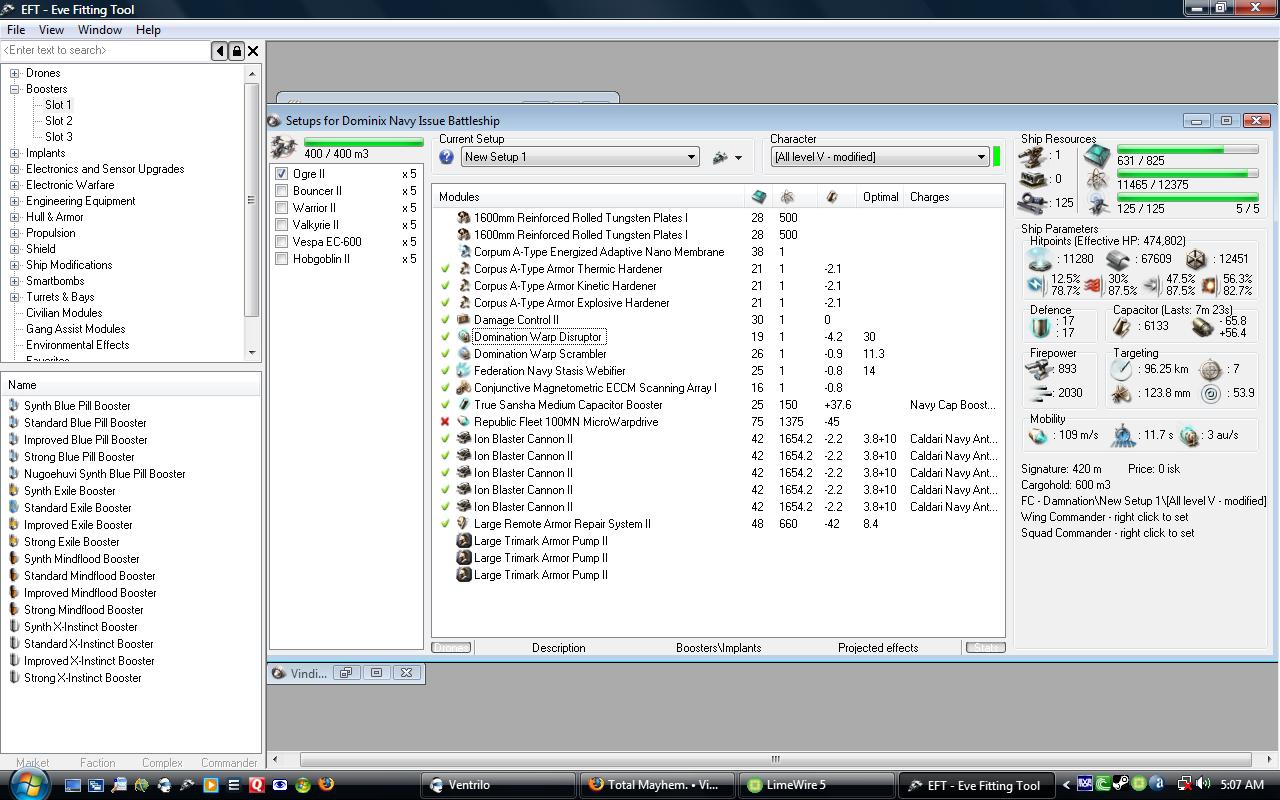1280x800 pixels.
Task: Expand the Implants tree node
Action: 15,153
